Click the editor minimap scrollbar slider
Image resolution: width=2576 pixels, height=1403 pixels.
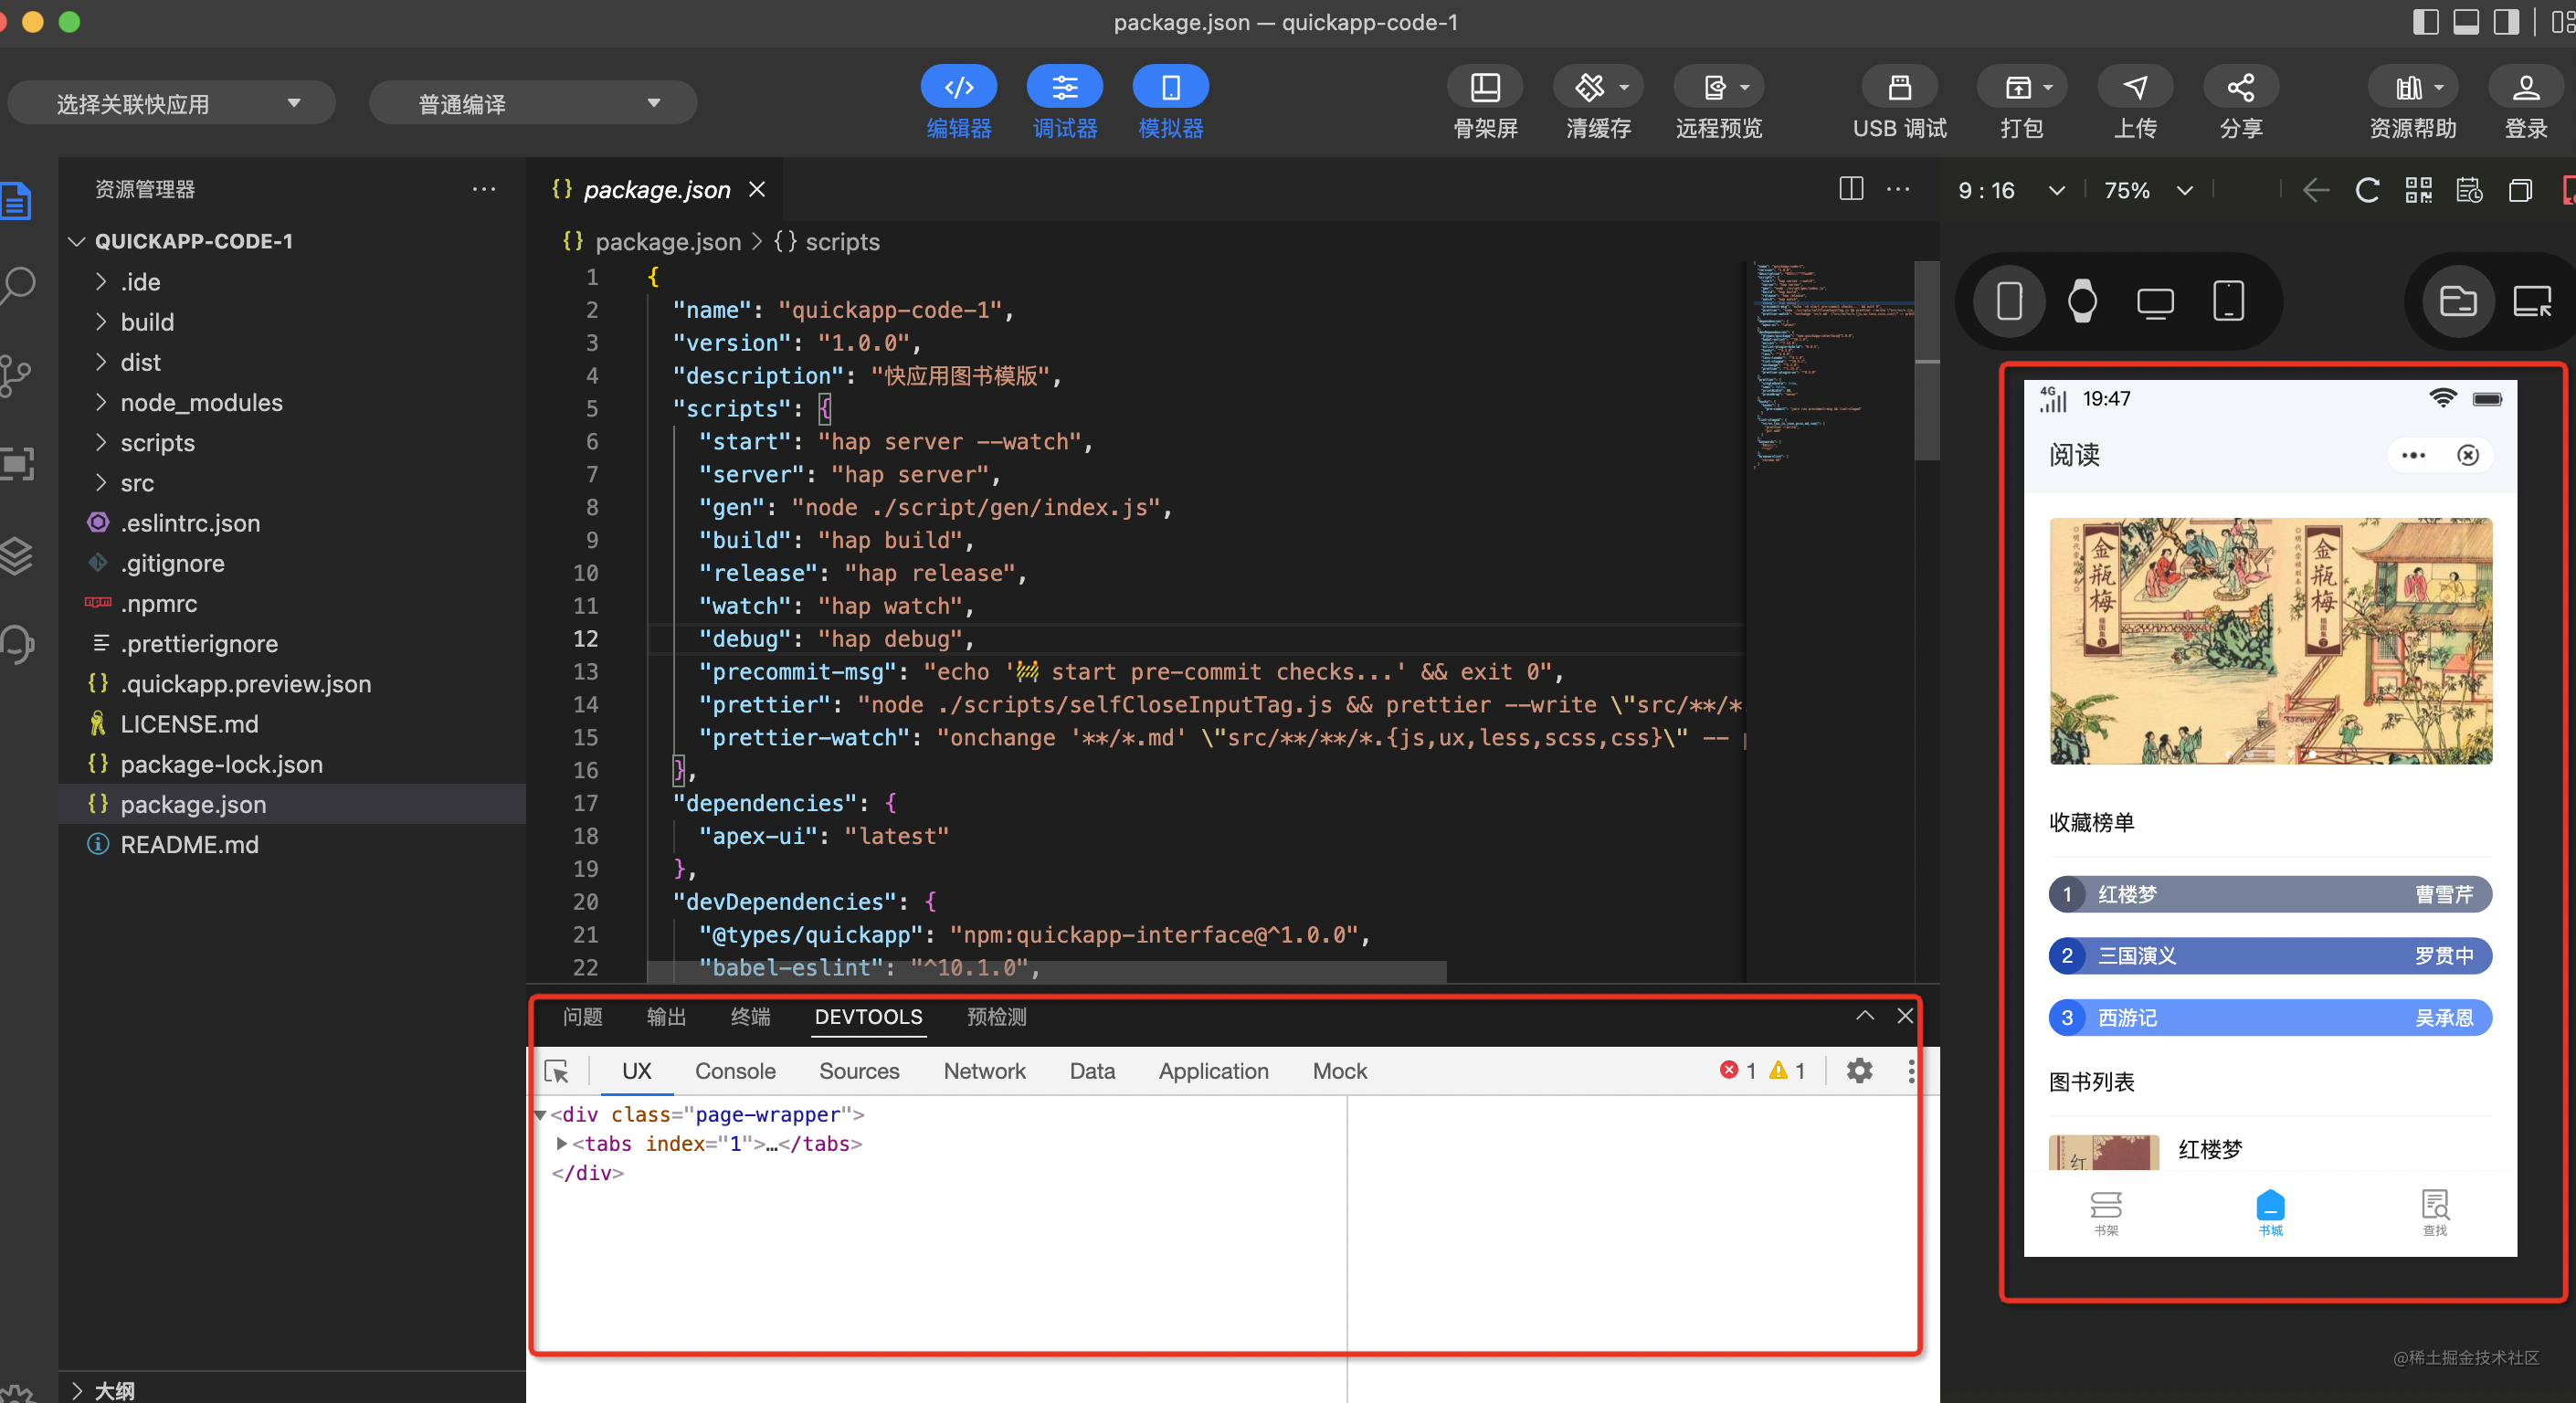pyautogui.click(x=1926, y=360)
